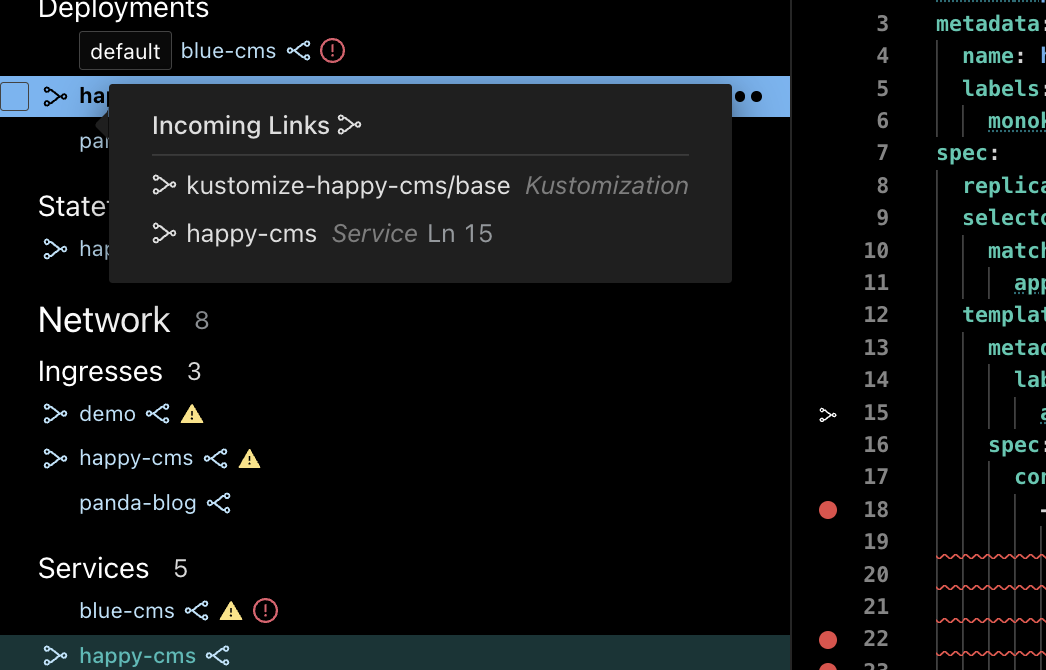Click the outgoing links icon of happy-cms ingress
The height and width of the screenshot is (670, 1046).
(215, 458)
